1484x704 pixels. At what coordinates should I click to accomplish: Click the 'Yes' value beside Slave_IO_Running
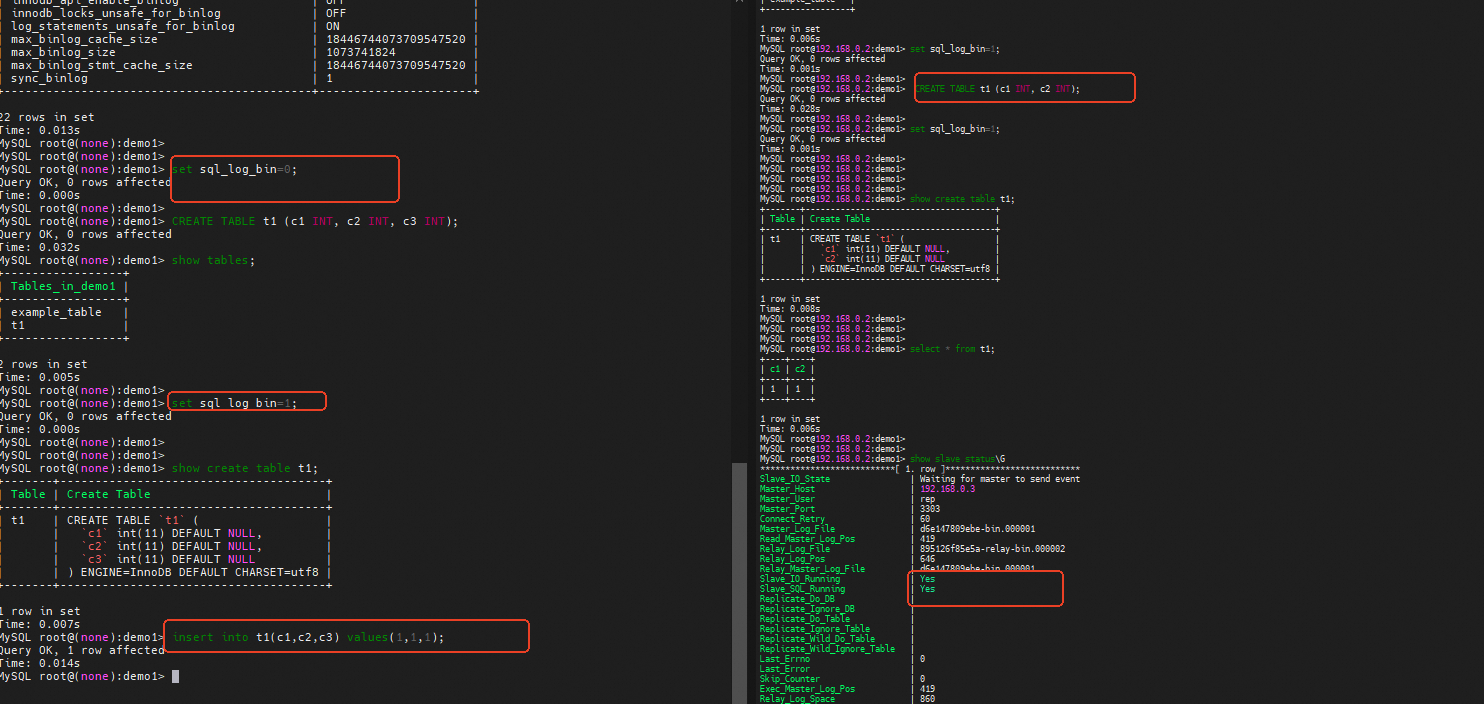[x=927, y=579]
